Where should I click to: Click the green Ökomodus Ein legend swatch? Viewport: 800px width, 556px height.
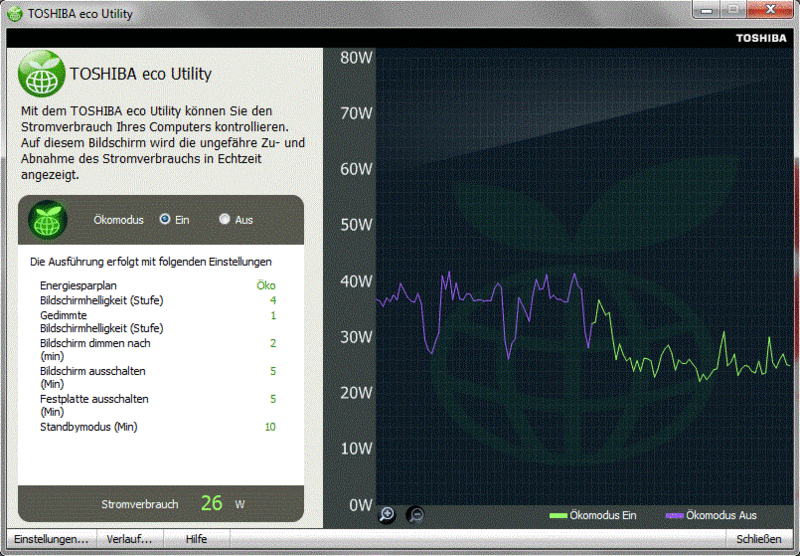point(558,516)
